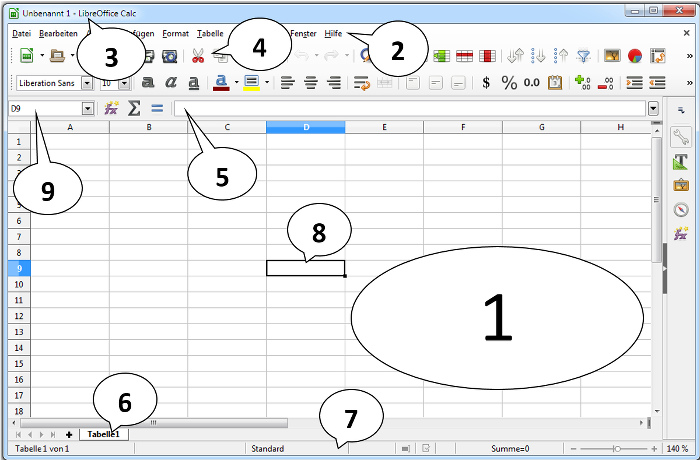The image size is (700, 460).
Task: Expand the formula input line arrow
Action: point(654,108)
